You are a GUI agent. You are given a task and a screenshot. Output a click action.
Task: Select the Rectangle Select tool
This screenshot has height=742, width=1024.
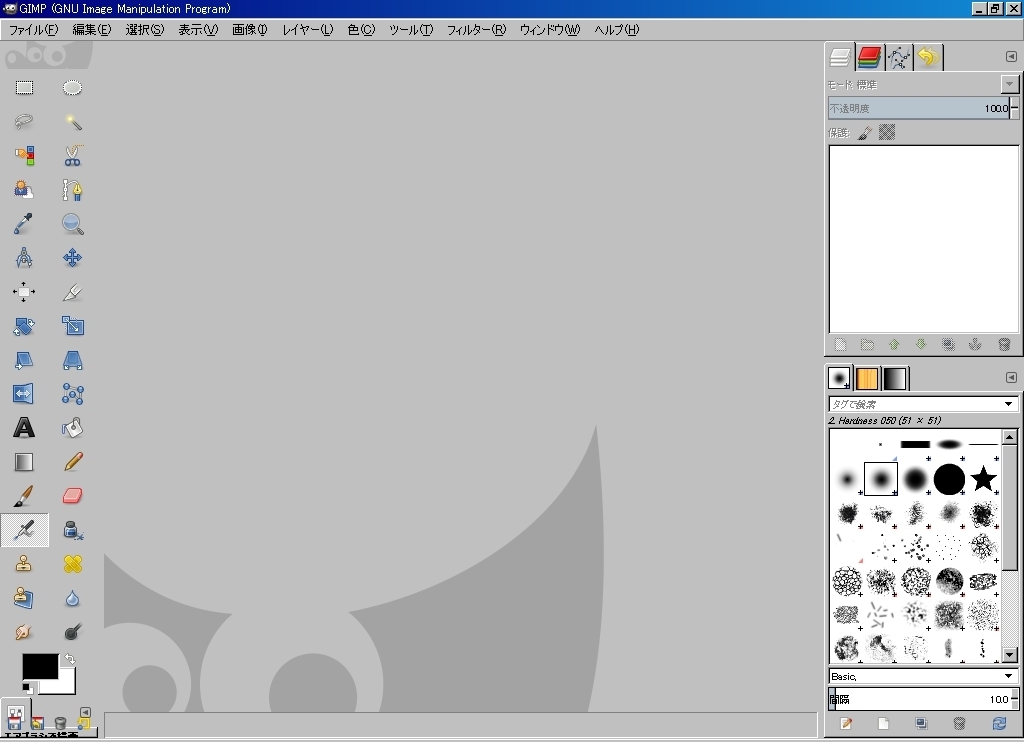coord(24,88)
